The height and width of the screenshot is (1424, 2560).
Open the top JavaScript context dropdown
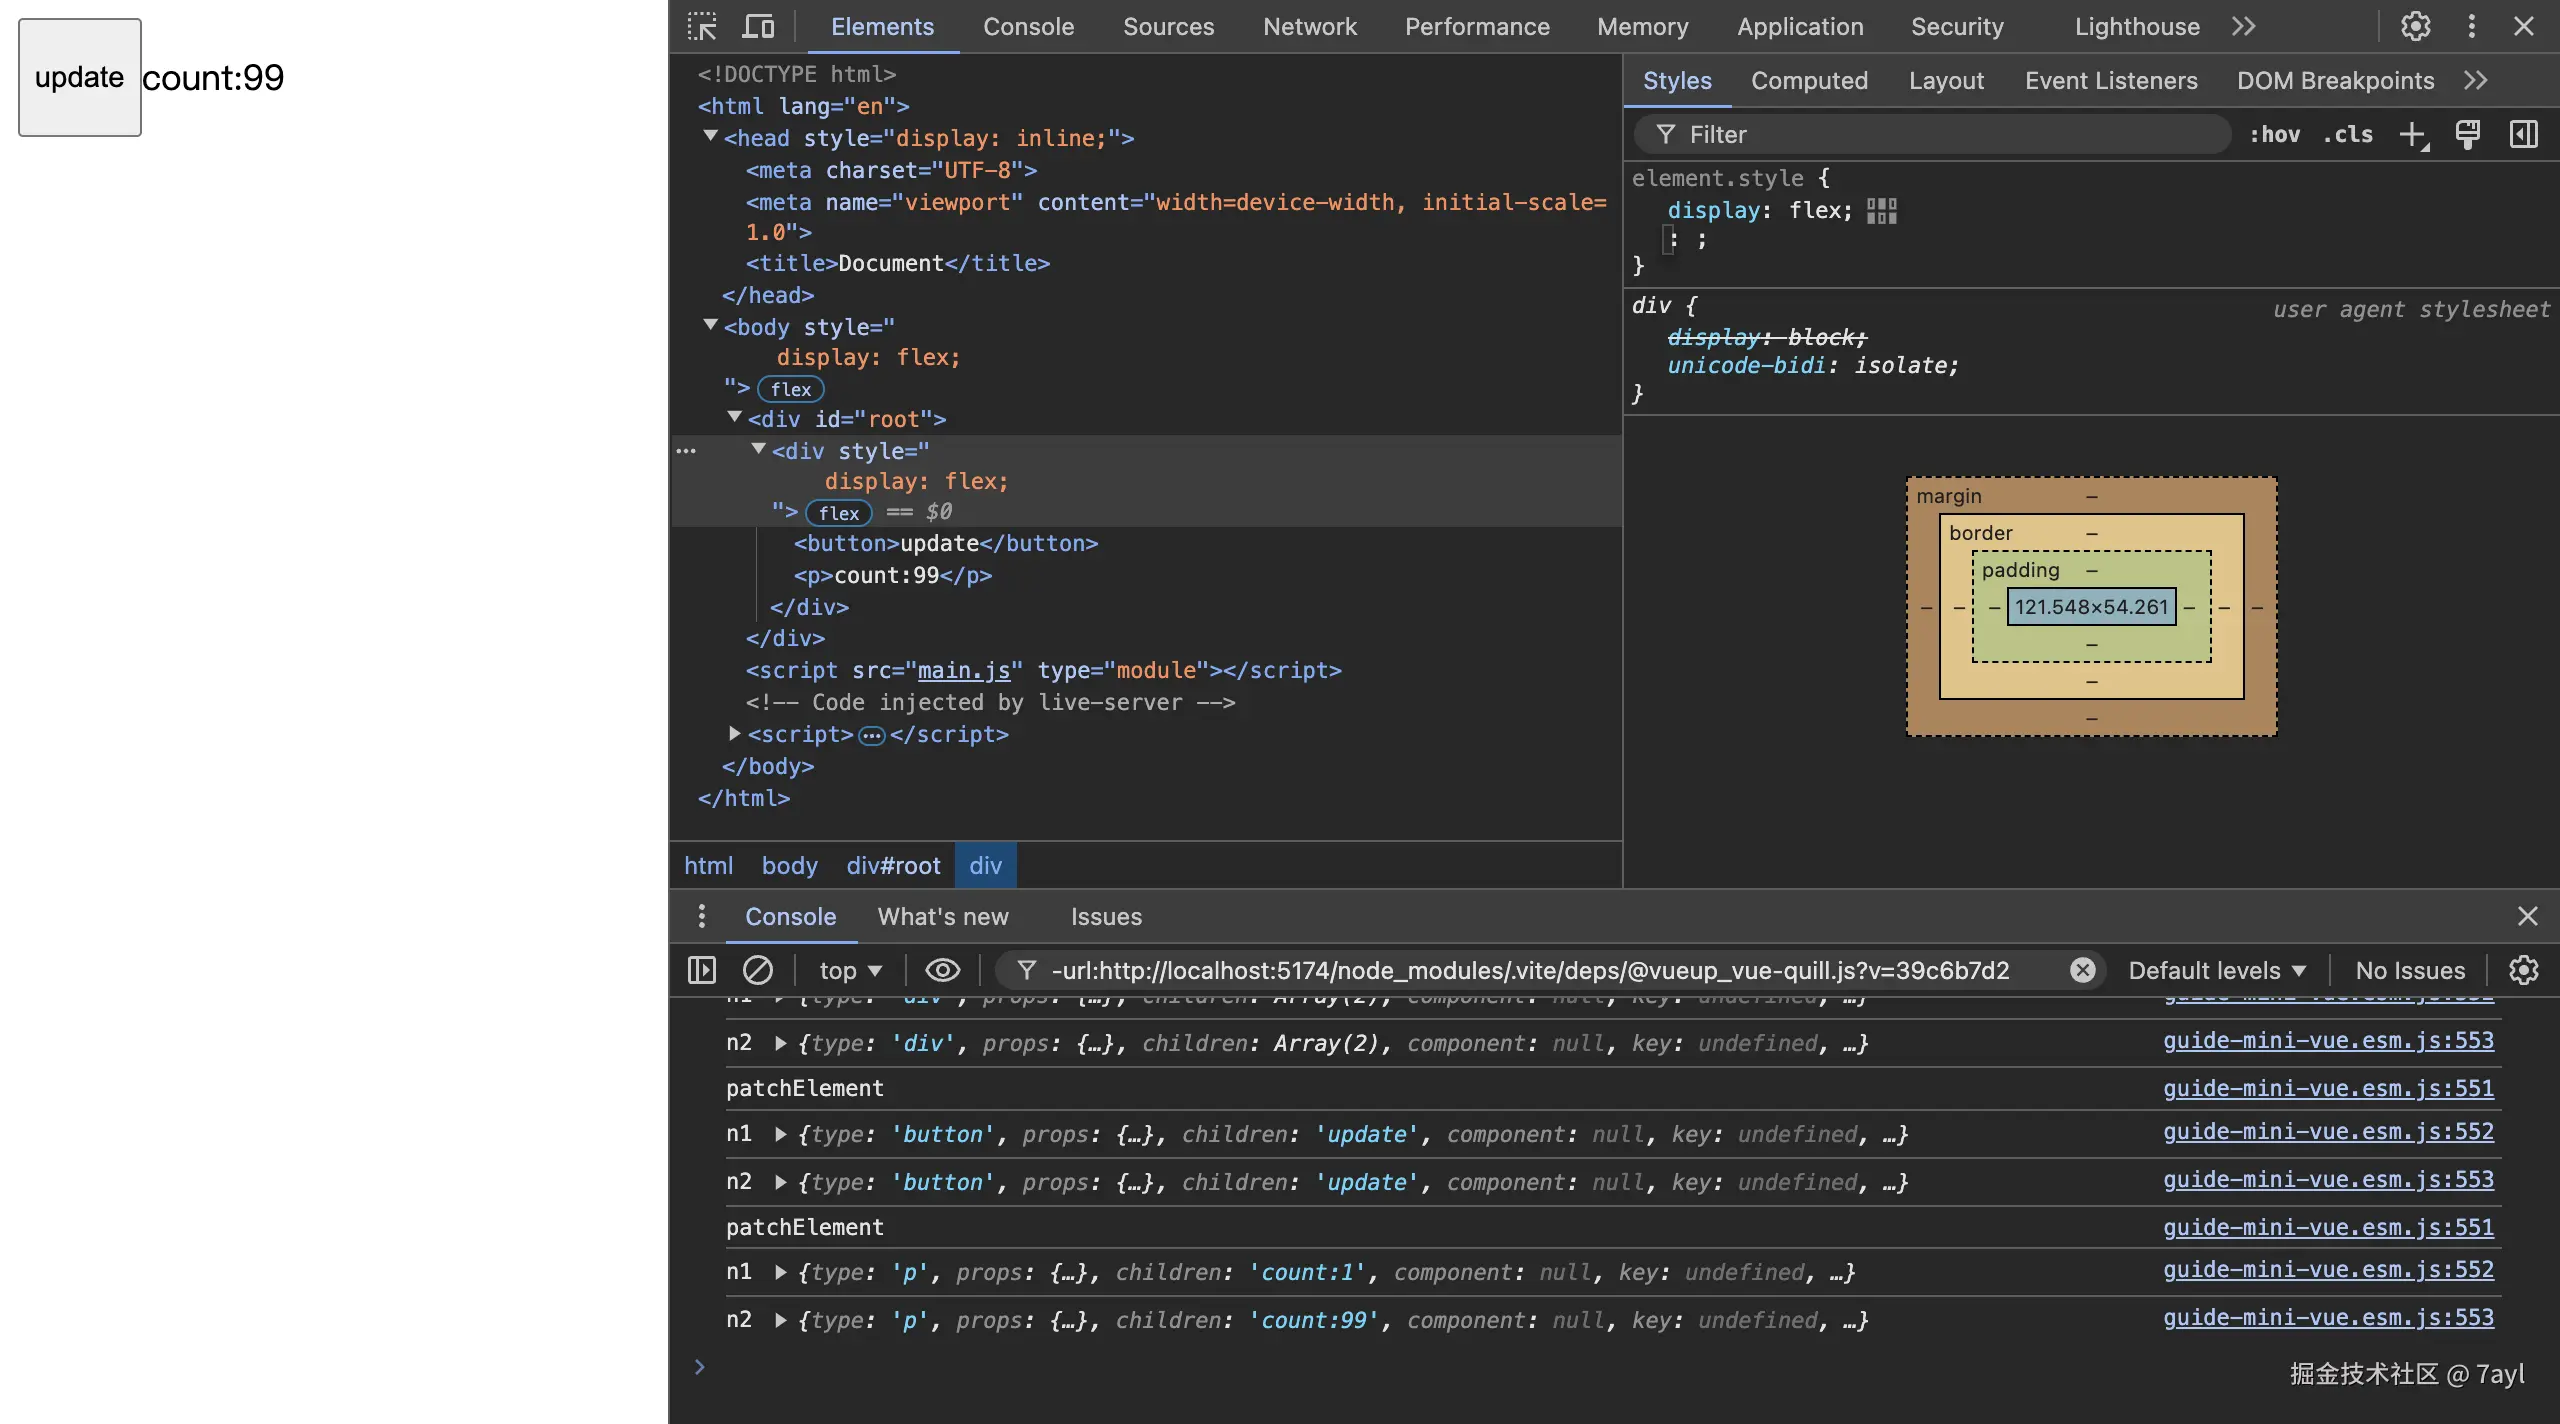pos(850,970)
